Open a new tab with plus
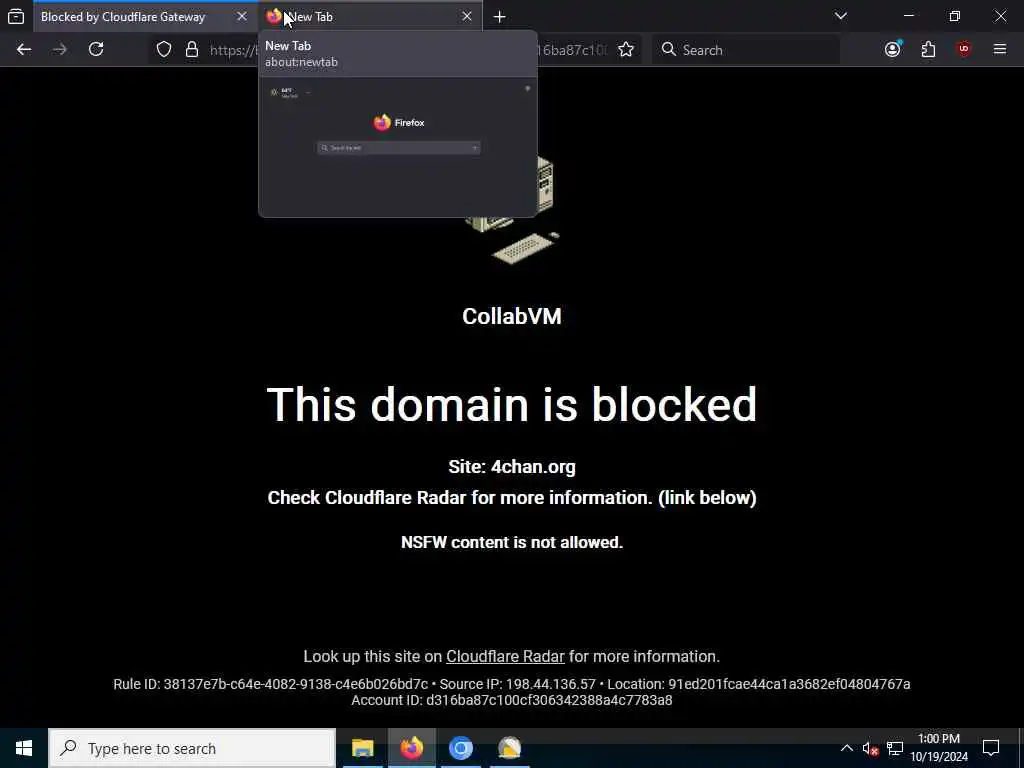1024x768 pixels. [x=500, y=17]
